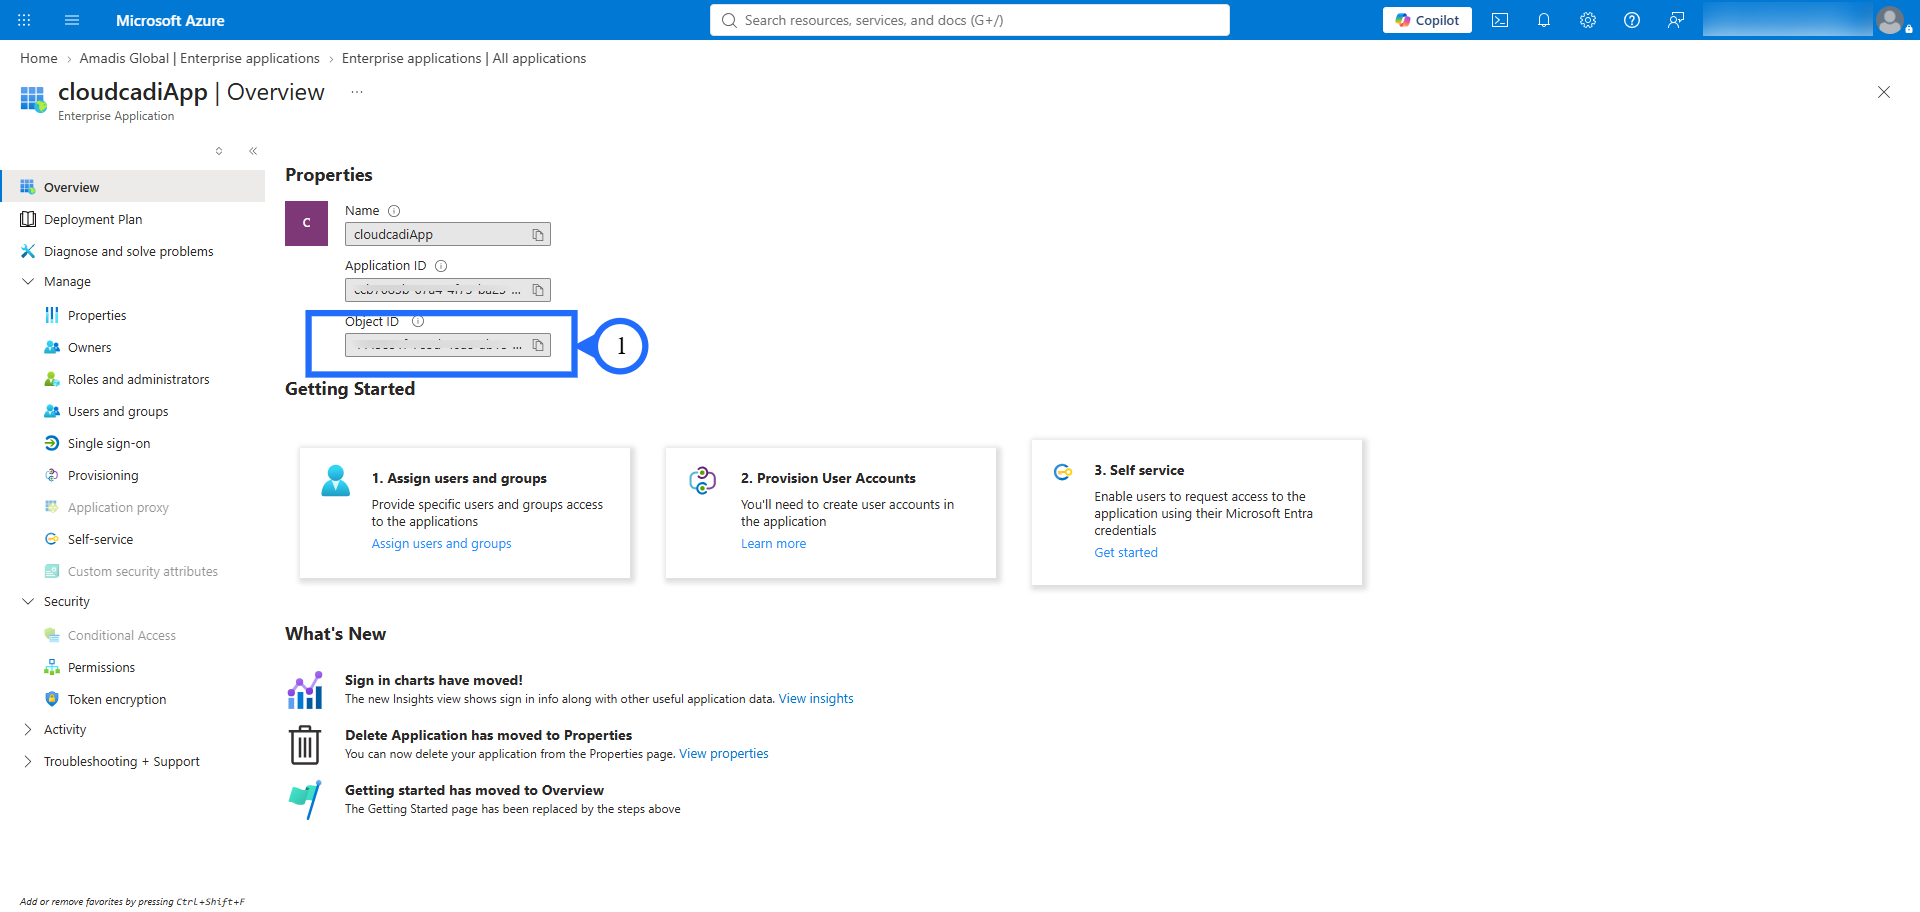Click the sign-in charts icon

(305, 690)
